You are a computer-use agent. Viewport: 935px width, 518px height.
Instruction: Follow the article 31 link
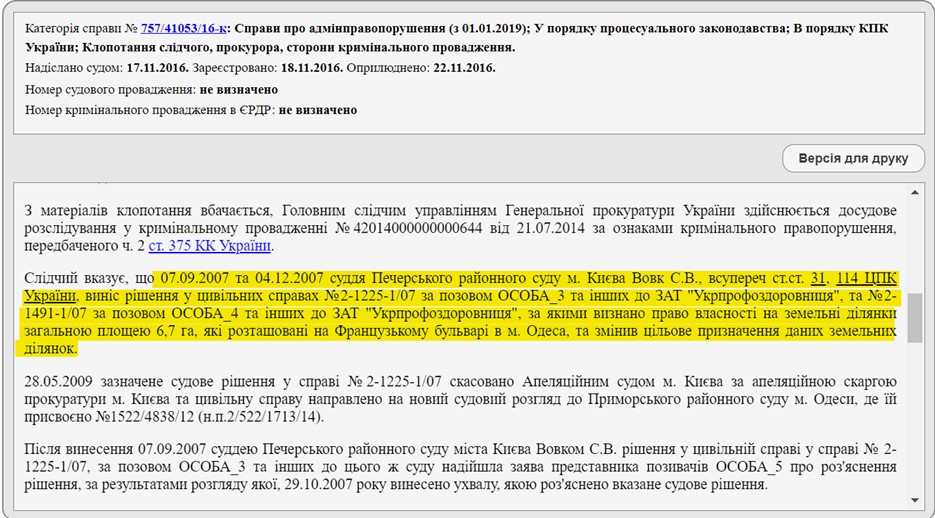pyautogui.click(x=818, y=277)
